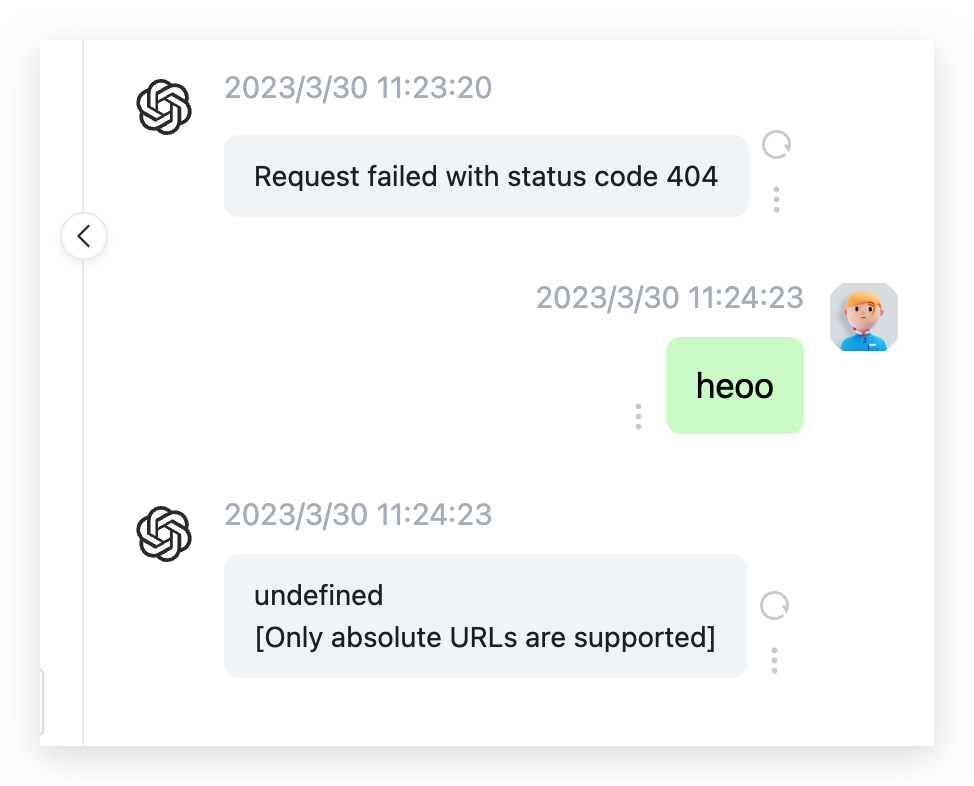Click the user profile avatar beside the 11:24:23 timestamp
974x786 pixels.
click(x=862, y=317)
